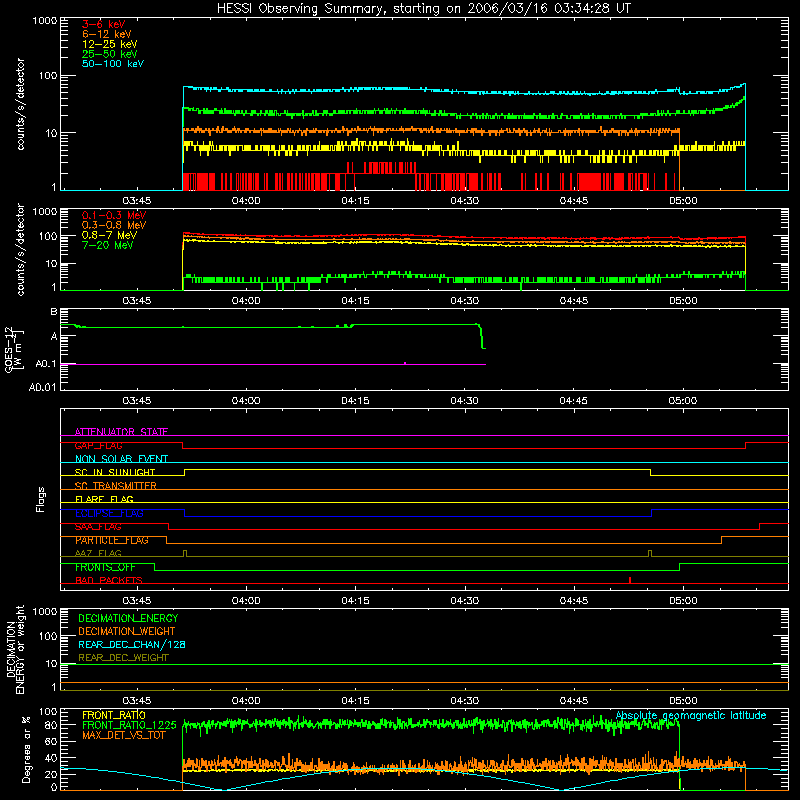The width and height of the screenshot is (800, 800).
Task: Click the 04:30 tick under the GOES-12 panel
Action: (x=464, y=401)
